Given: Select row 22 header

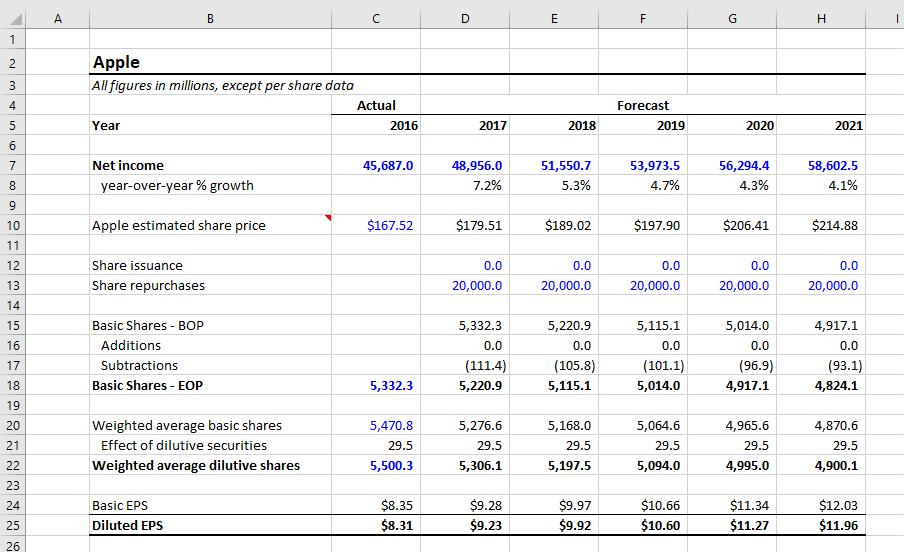Looking at the screenshot, I should pyautogui.click(x=13, y=465).
